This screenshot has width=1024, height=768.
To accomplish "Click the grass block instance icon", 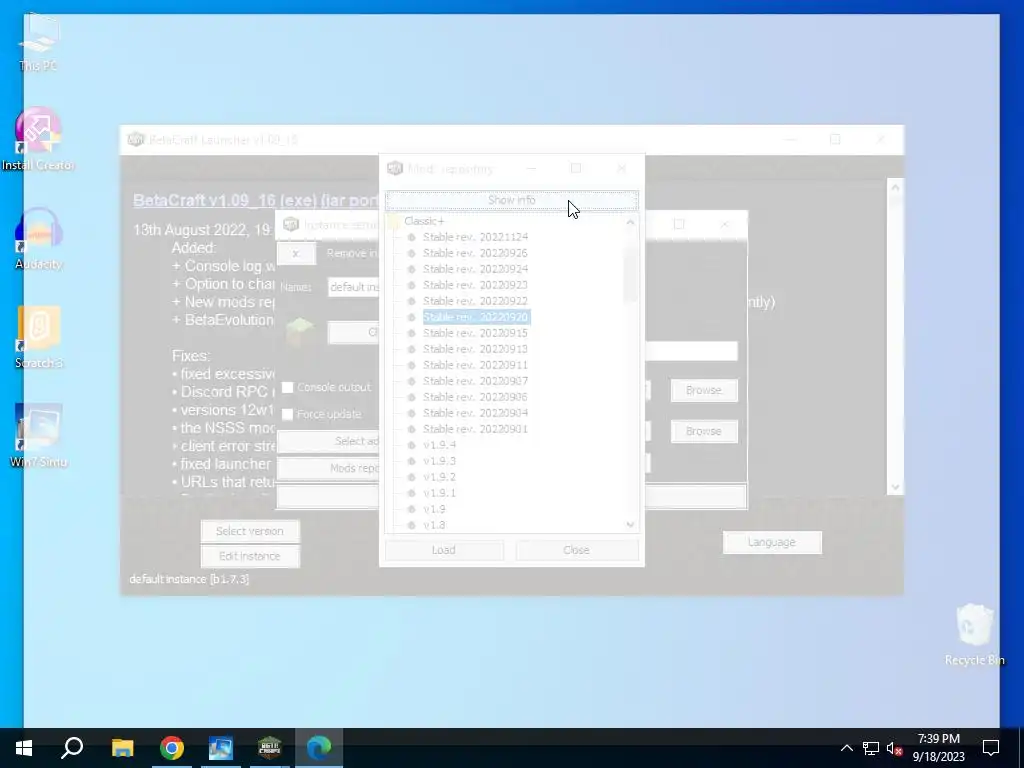I will pyautogui.click(x=300, y=332).
